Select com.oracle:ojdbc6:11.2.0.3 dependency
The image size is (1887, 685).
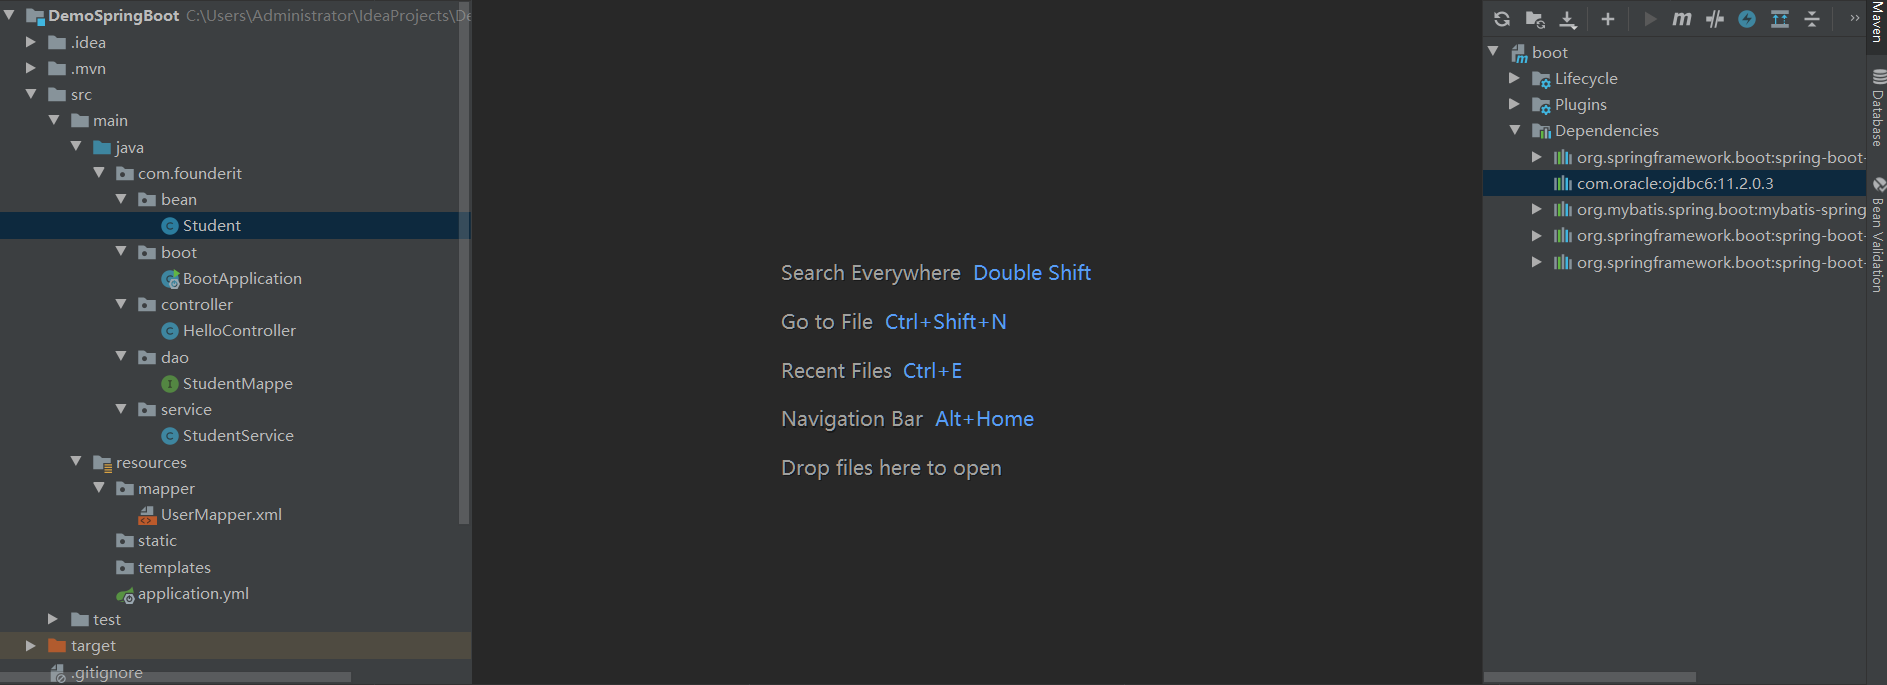pyautogui.click(x=1674, y=183)
